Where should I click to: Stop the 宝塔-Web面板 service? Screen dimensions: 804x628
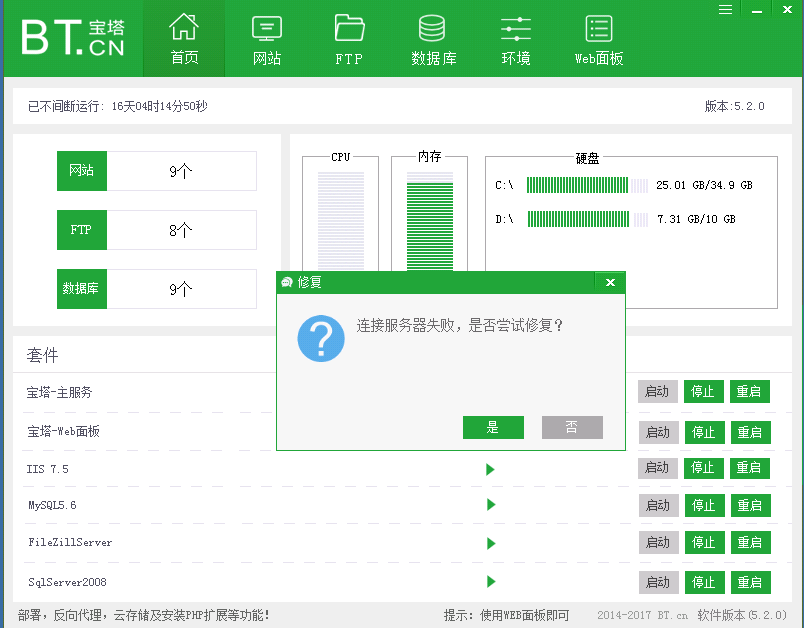pos(705,432)
